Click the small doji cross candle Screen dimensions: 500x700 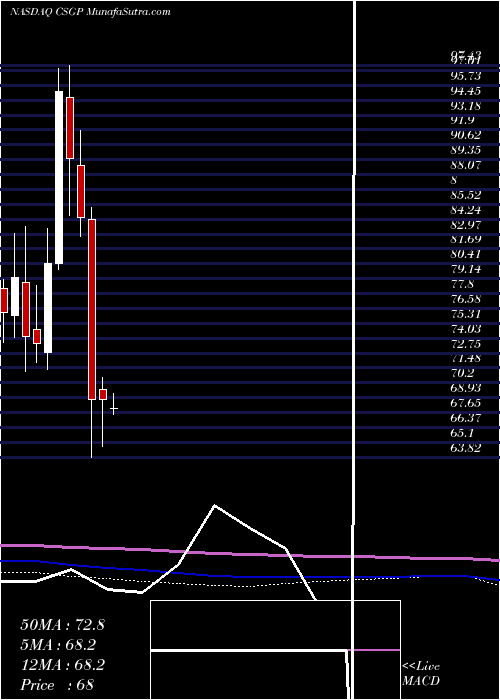point(114,408)
